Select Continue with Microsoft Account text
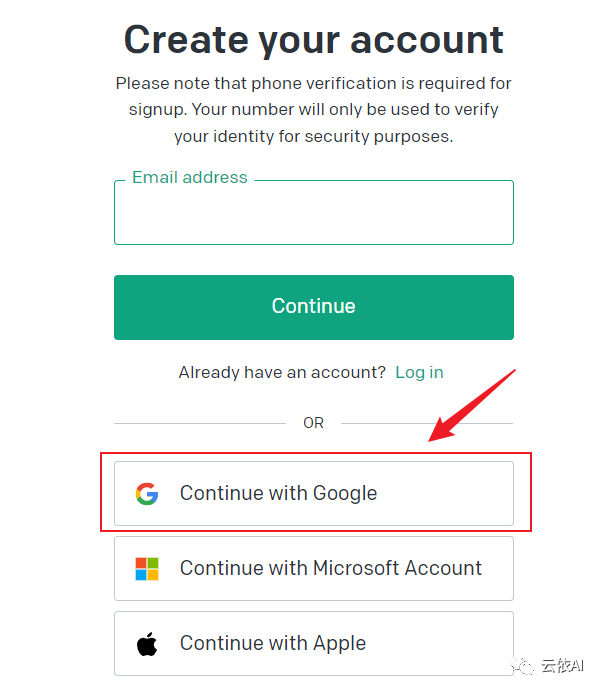The image size is (603, 692). pyautogui.click(x=330, y=569)
